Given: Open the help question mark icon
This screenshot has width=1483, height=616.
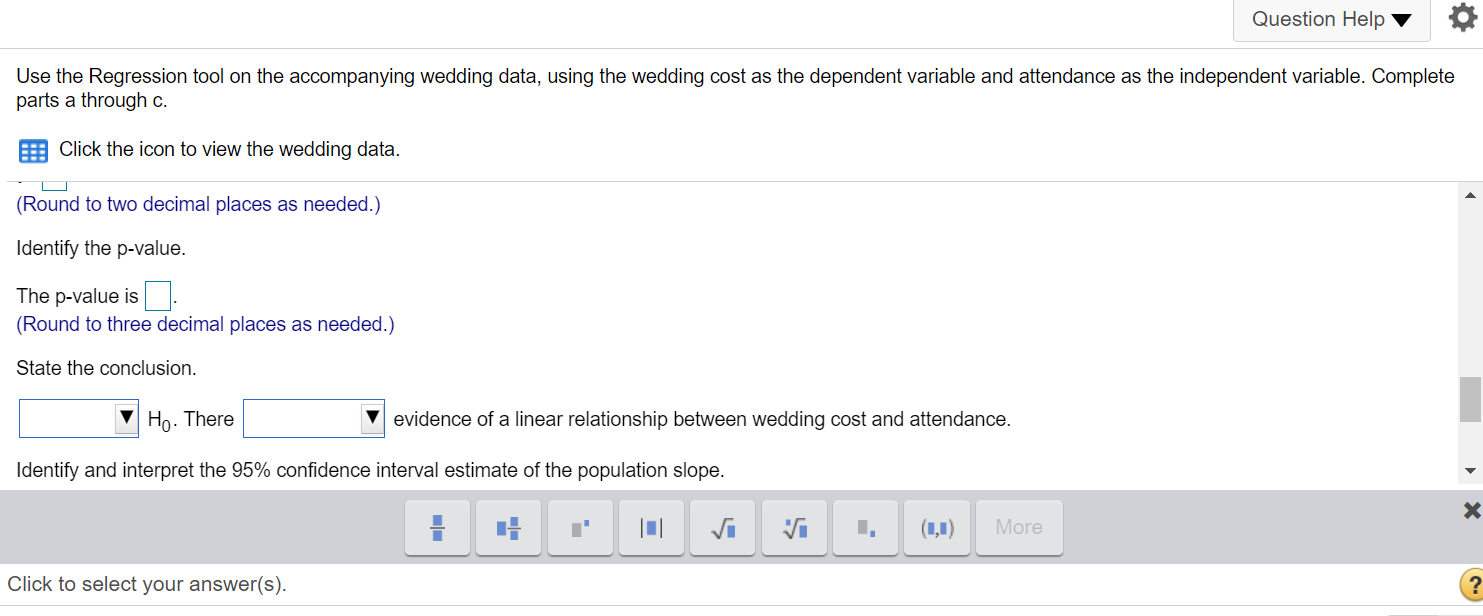Looking at the screenshot, I should 1471,585.
